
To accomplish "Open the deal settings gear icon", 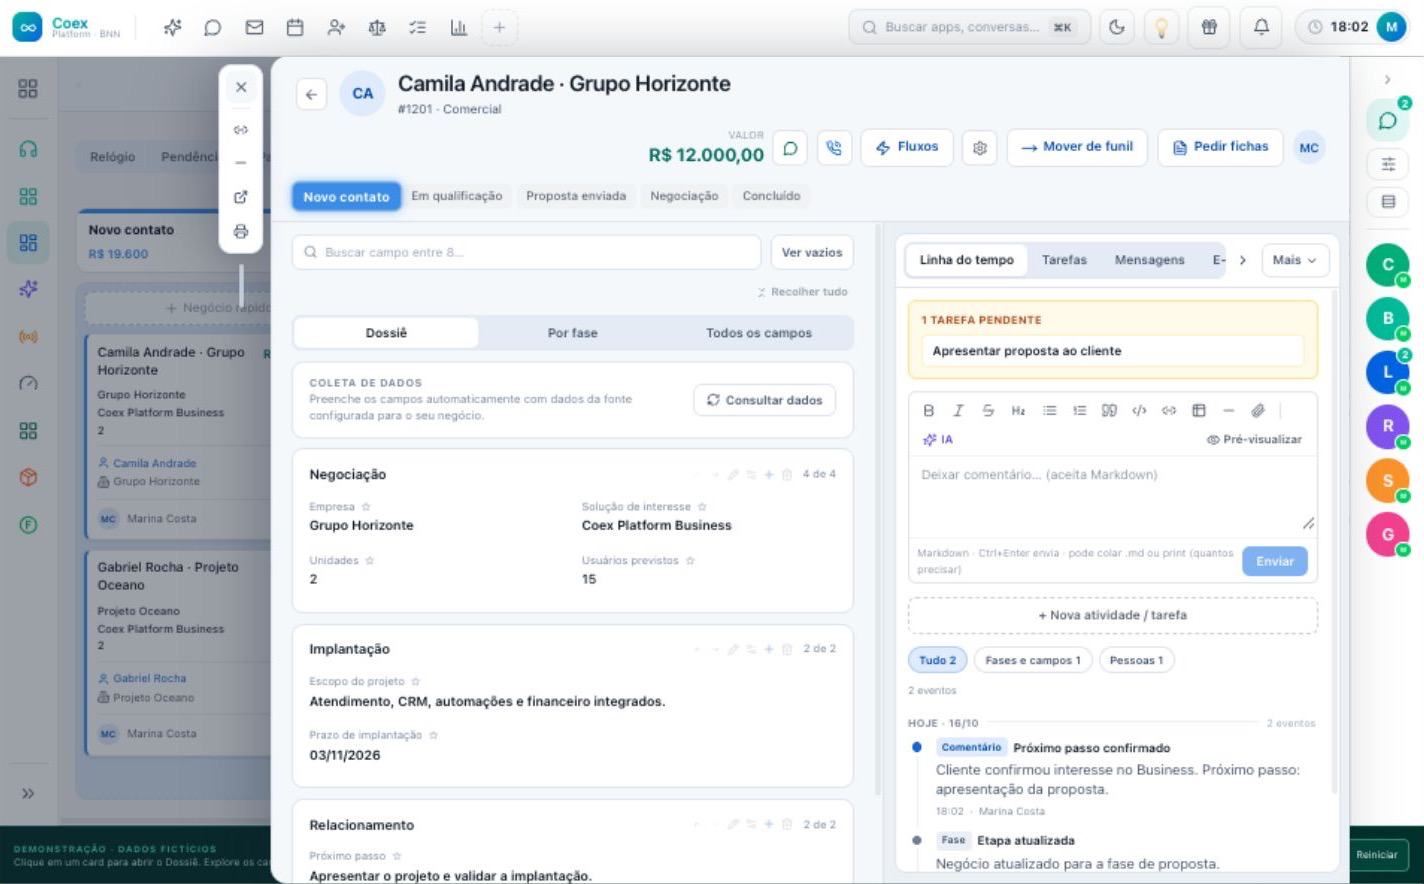I will (x=980, y=148).
